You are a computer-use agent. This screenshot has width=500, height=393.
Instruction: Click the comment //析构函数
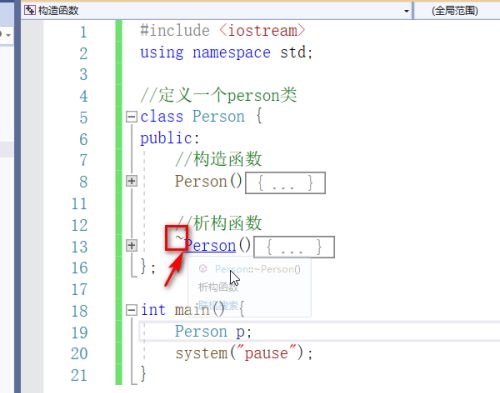click(219, 223)
